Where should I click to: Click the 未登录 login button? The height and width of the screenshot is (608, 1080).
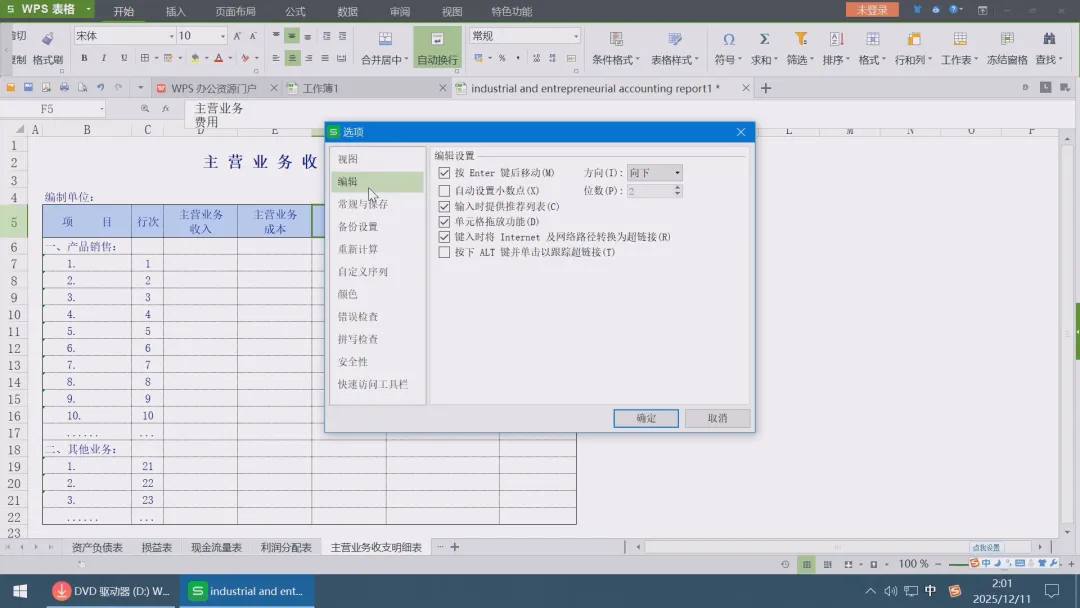click(x=872, y=10)
